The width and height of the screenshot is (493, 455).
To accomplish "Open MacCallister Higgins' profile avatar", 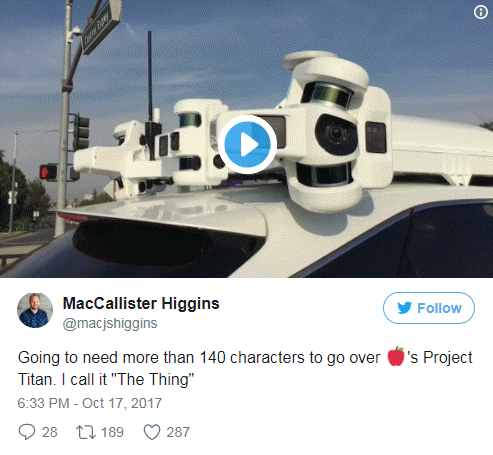I will pyautogui.click(x=35, y=310).
